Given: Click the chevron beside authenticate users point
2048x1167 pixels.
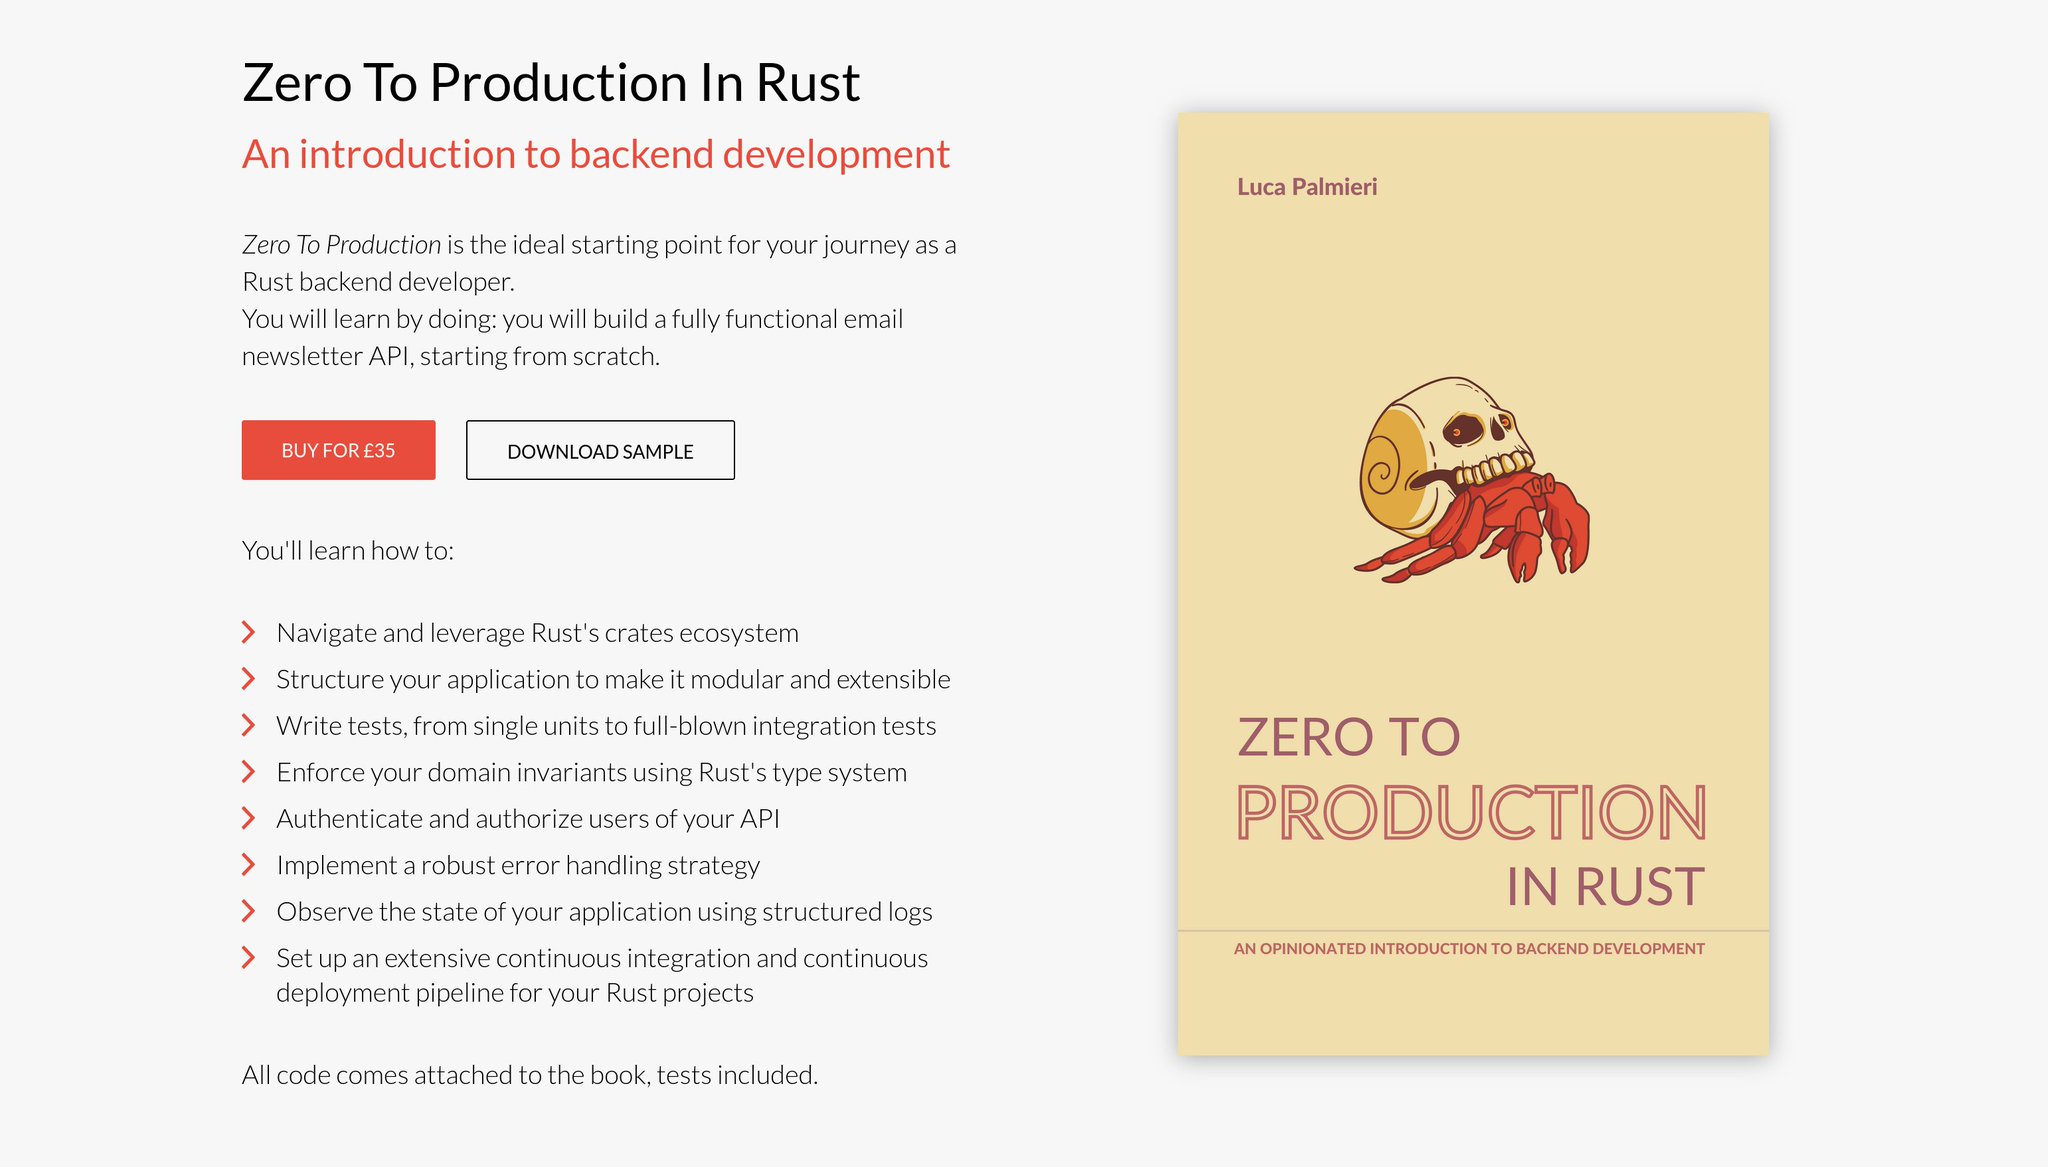Looking at the screenshot, I should pos(248,818).
